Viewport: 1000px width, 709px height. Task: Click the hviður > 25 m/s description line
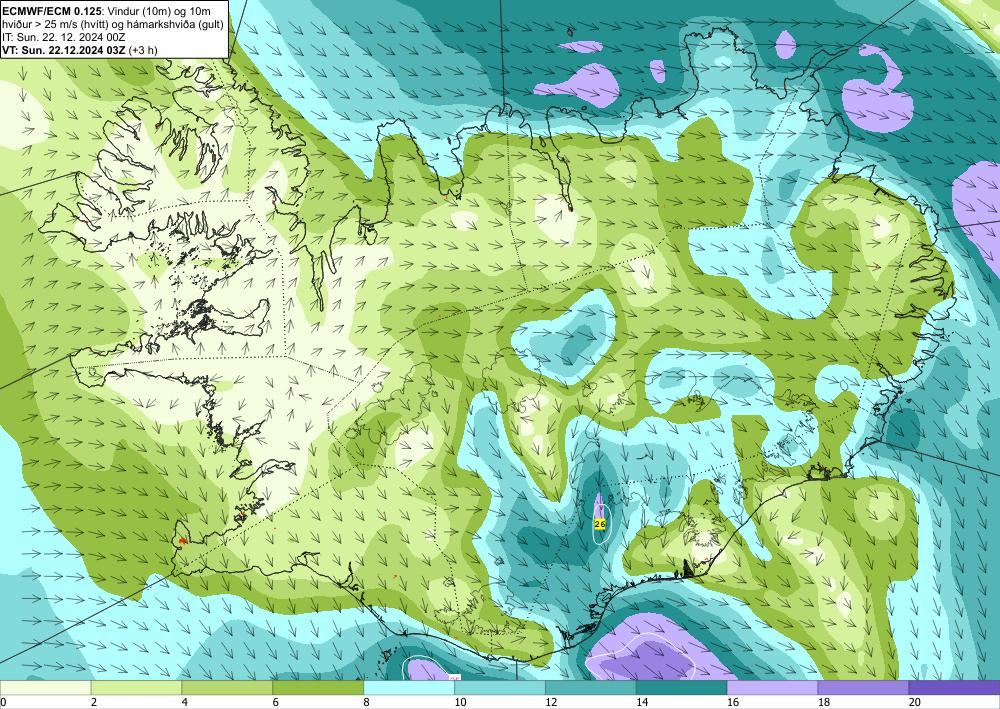(111, 24)
